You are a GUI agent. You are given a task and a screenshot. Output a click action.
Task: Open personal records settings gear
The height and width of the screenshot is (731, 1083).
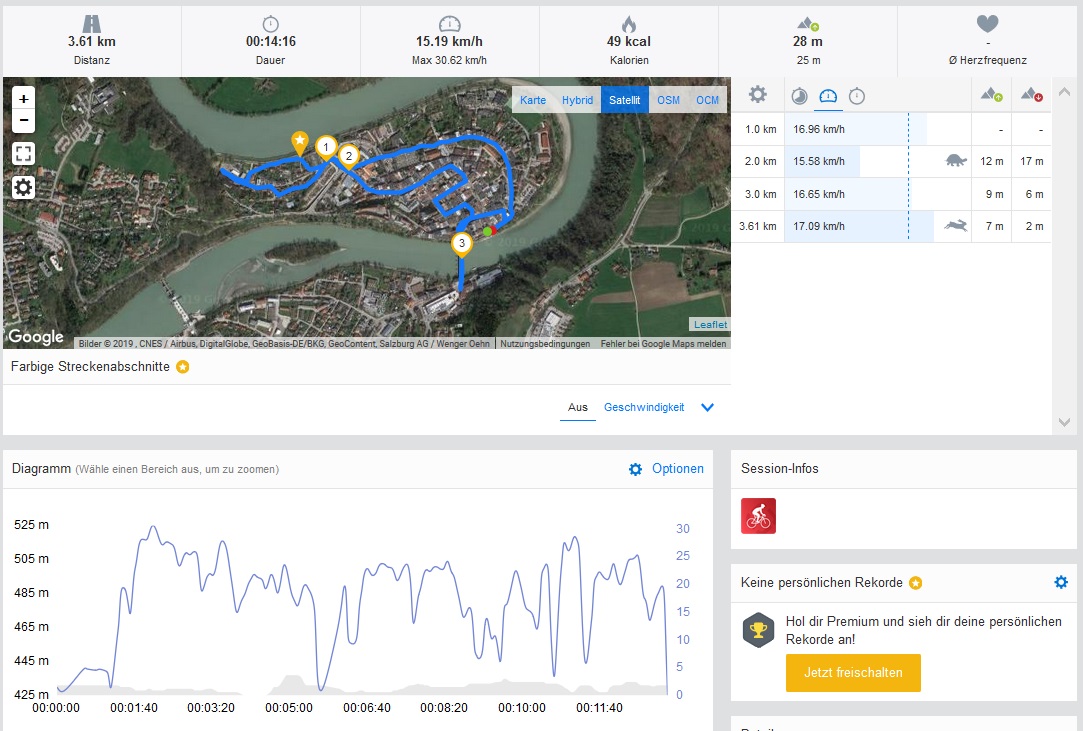pyautogui.click(x=1061, y=582)
